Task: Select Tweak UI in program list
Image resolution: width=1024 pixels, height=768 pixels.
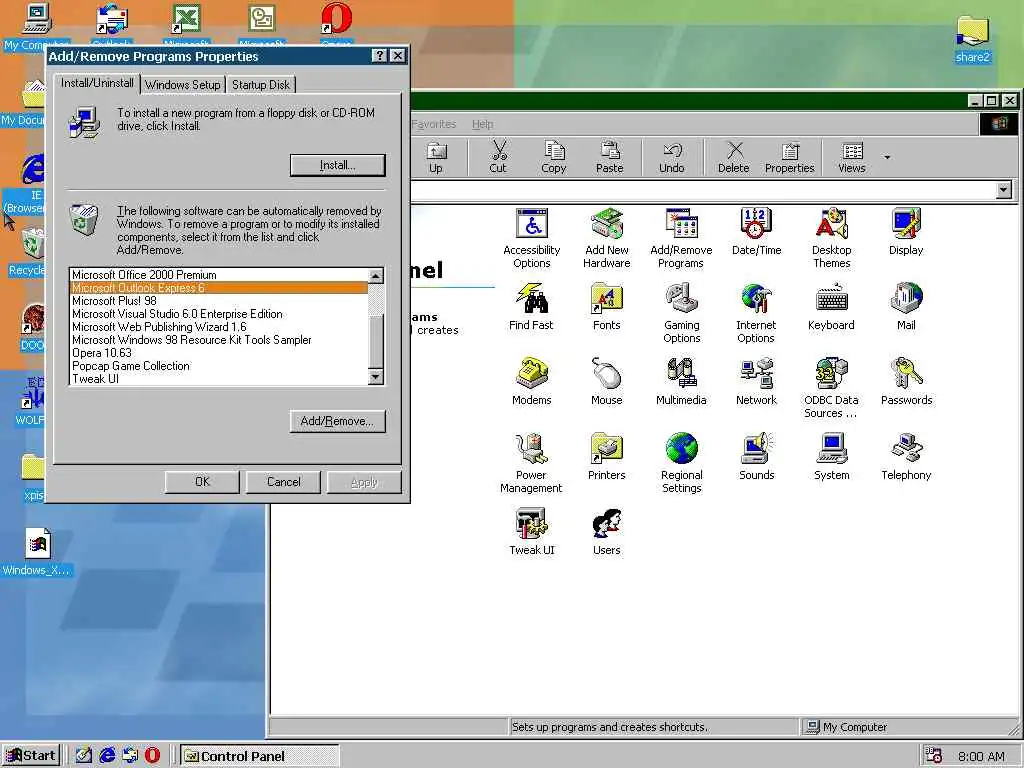Action: tap(218, 379)
